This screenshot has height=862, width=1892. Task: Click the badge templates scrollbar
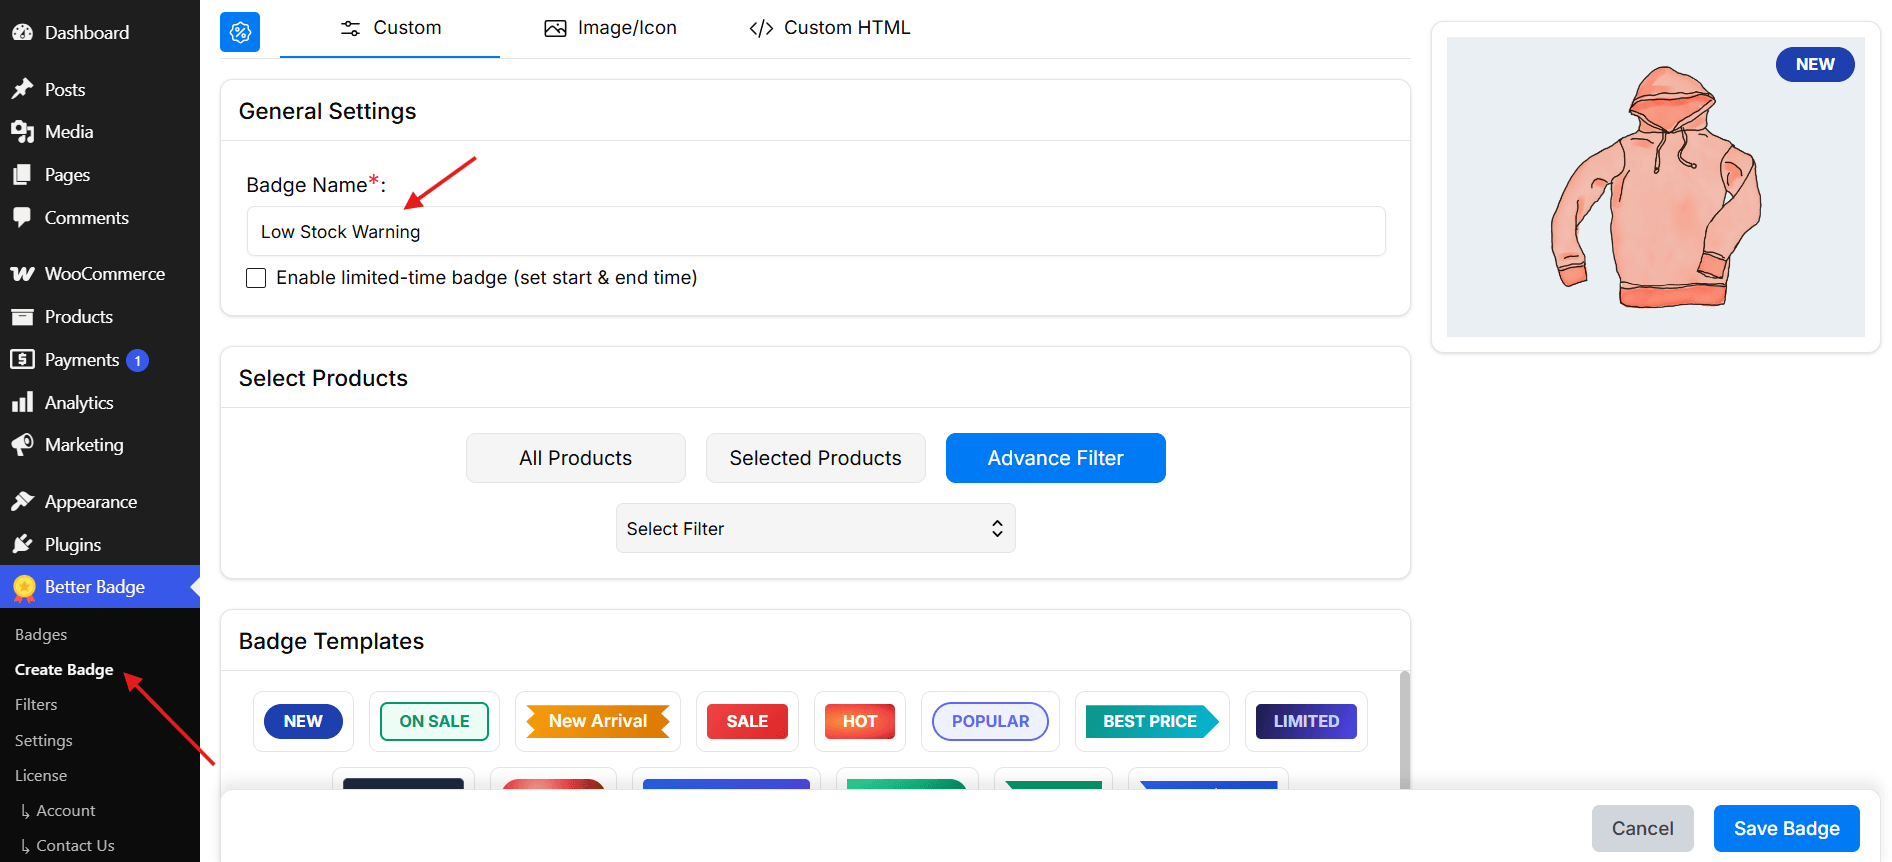[x=1404, y=730]
